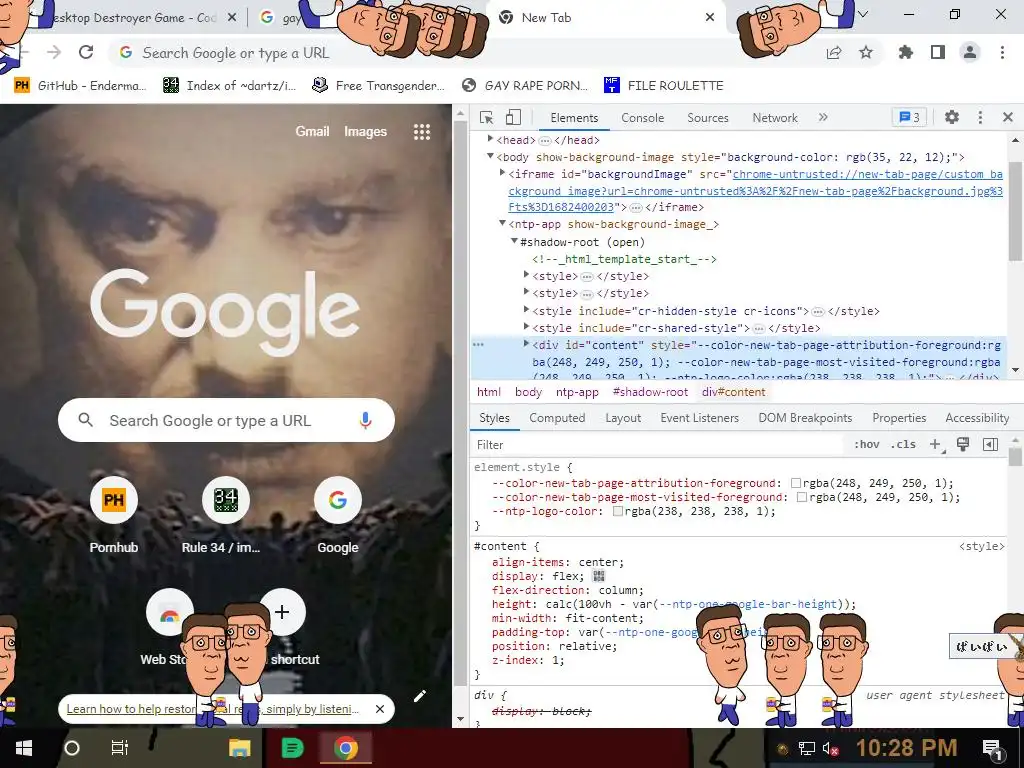Open the Windows Start menu
This screenshot has height=768, width=1024.
pos(24,748)
